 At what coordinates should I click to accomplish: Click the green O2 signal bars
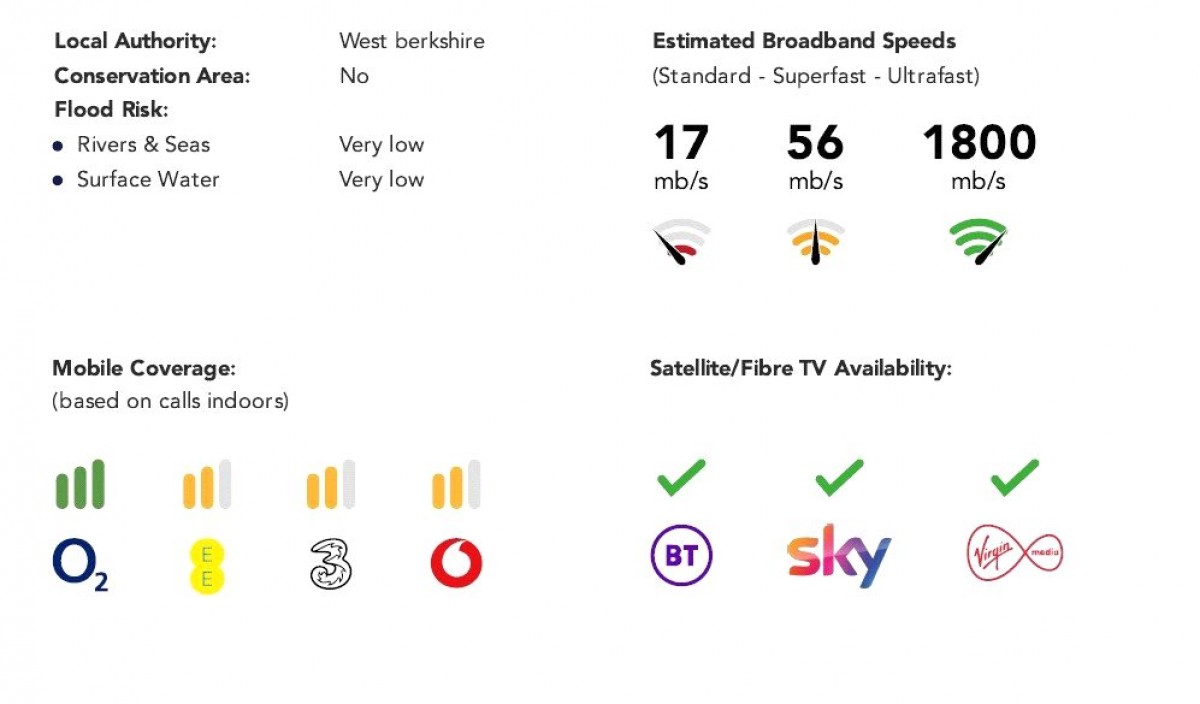[80, 485]
